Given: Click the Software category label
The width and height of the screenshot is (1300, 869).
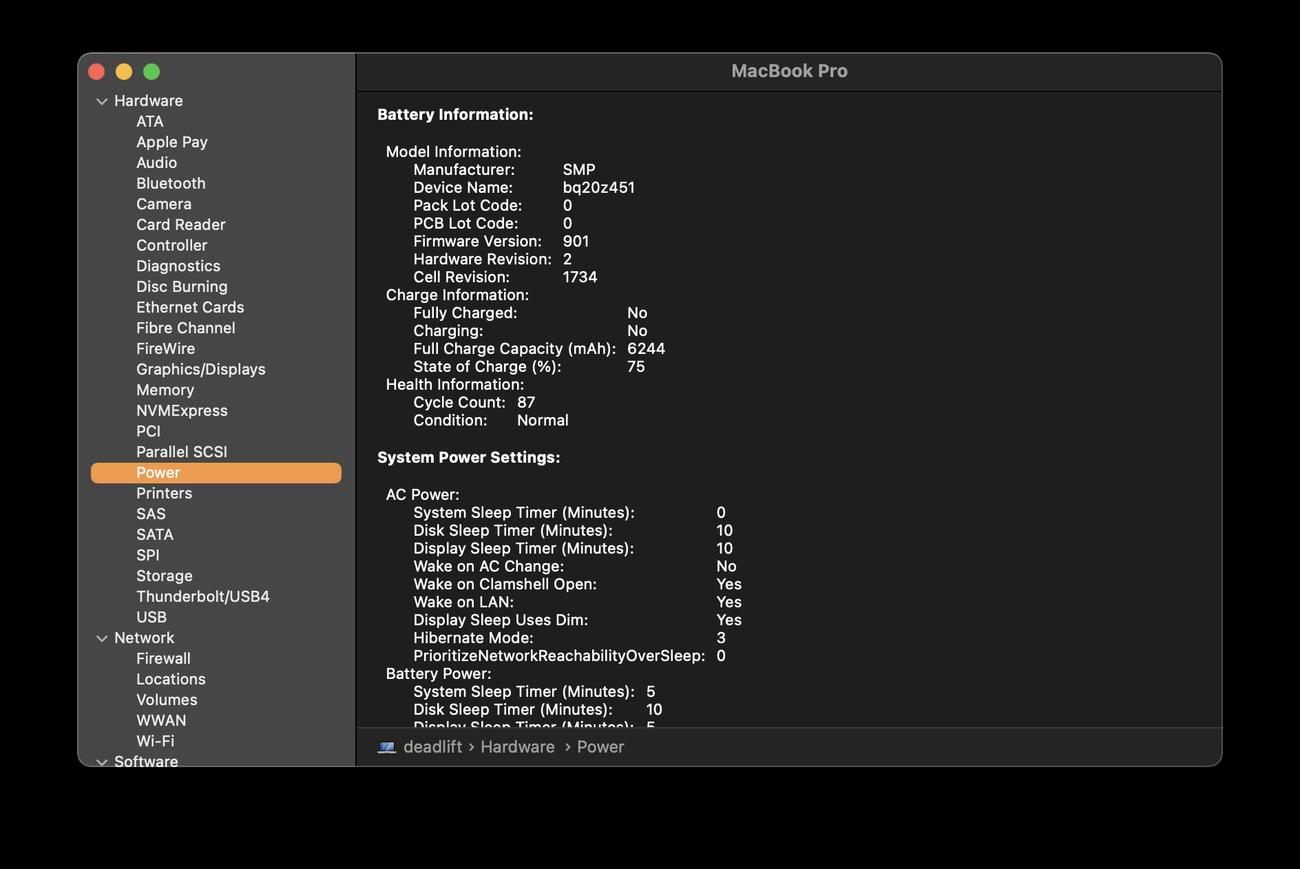Looking at the screenshot, I should [x=146, y=762].
